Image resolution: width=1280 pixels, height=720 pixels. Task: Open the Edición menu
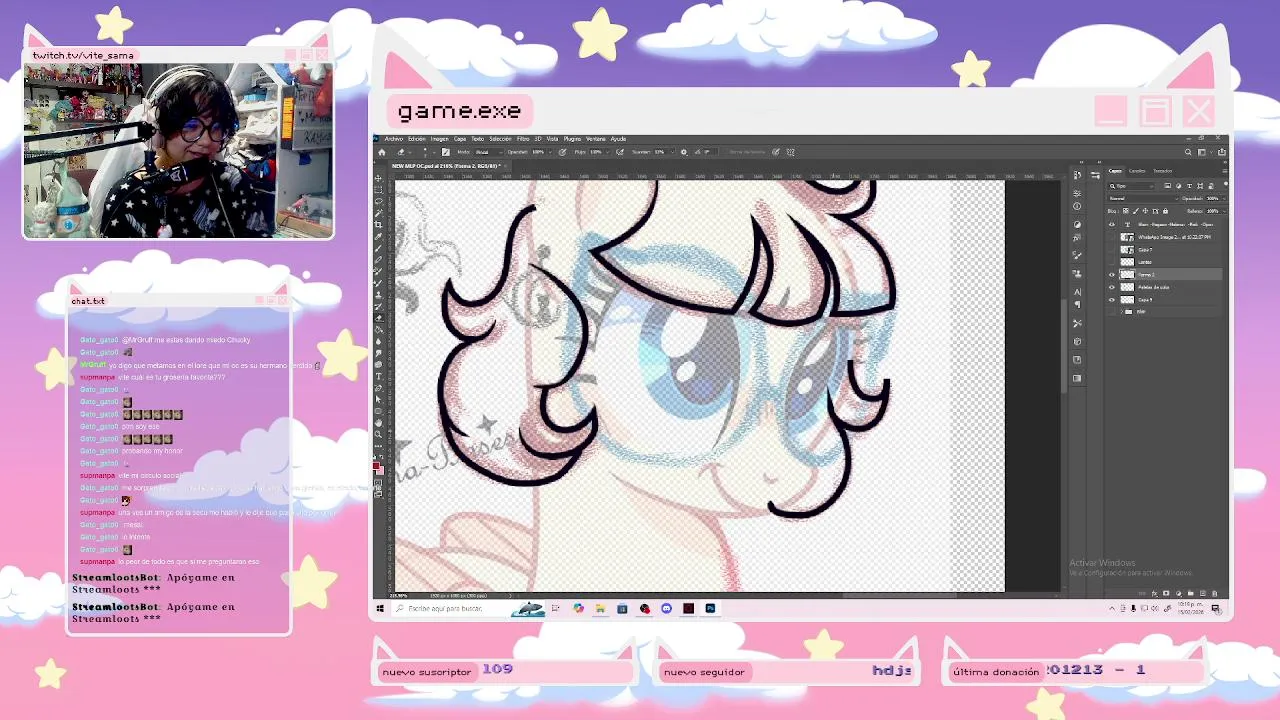pos(417,139)
